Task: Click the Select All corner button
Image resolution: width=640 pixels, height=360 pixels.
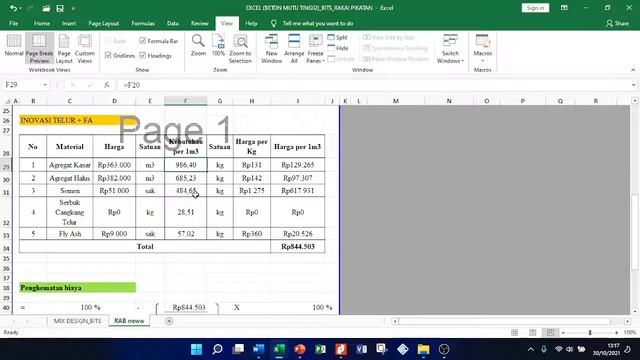Action: pos(7,101)
